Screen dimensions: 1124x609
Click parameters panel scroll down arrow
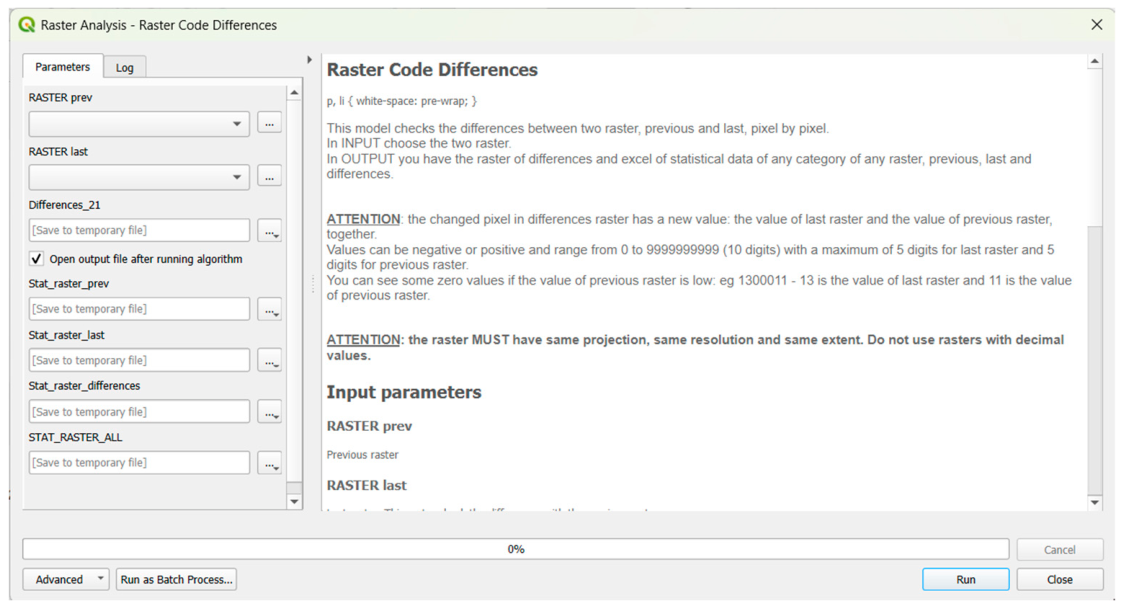click(x=294, y=502)
